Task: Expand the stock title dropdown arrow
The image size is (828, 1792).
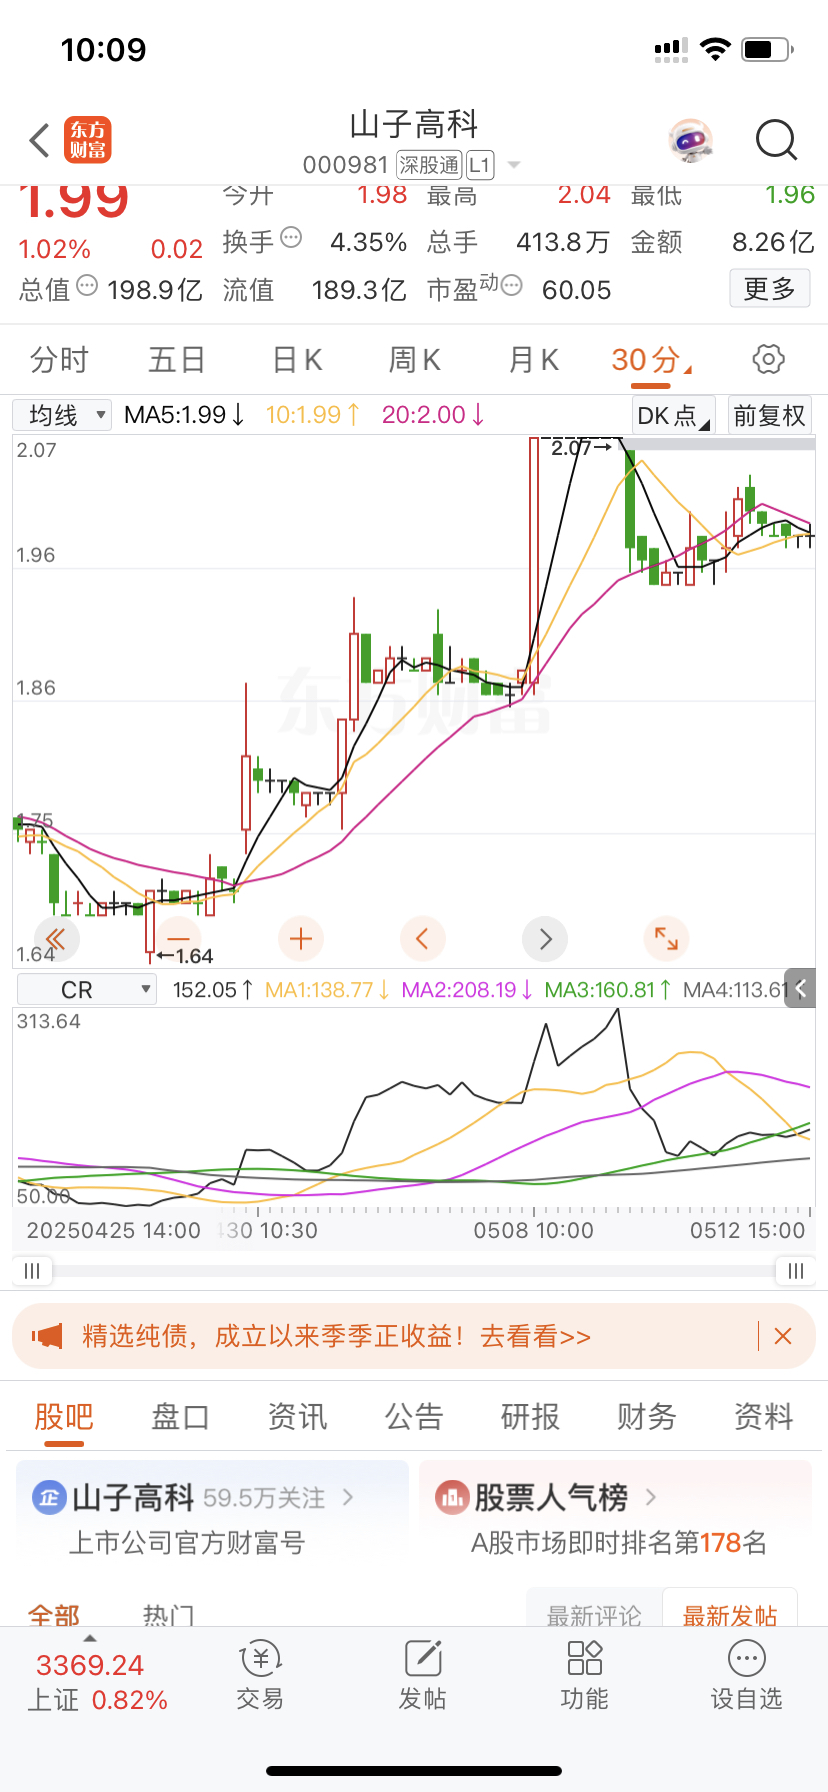Action: (x=514, y=165)
